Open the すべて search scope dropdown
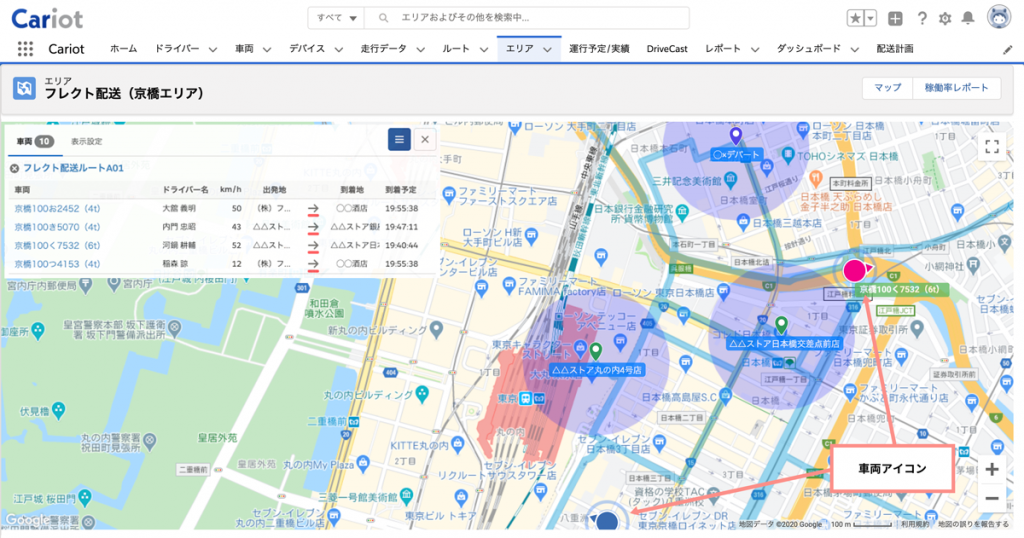Screen dimensions: 1024x538 (x=336, y=18)
